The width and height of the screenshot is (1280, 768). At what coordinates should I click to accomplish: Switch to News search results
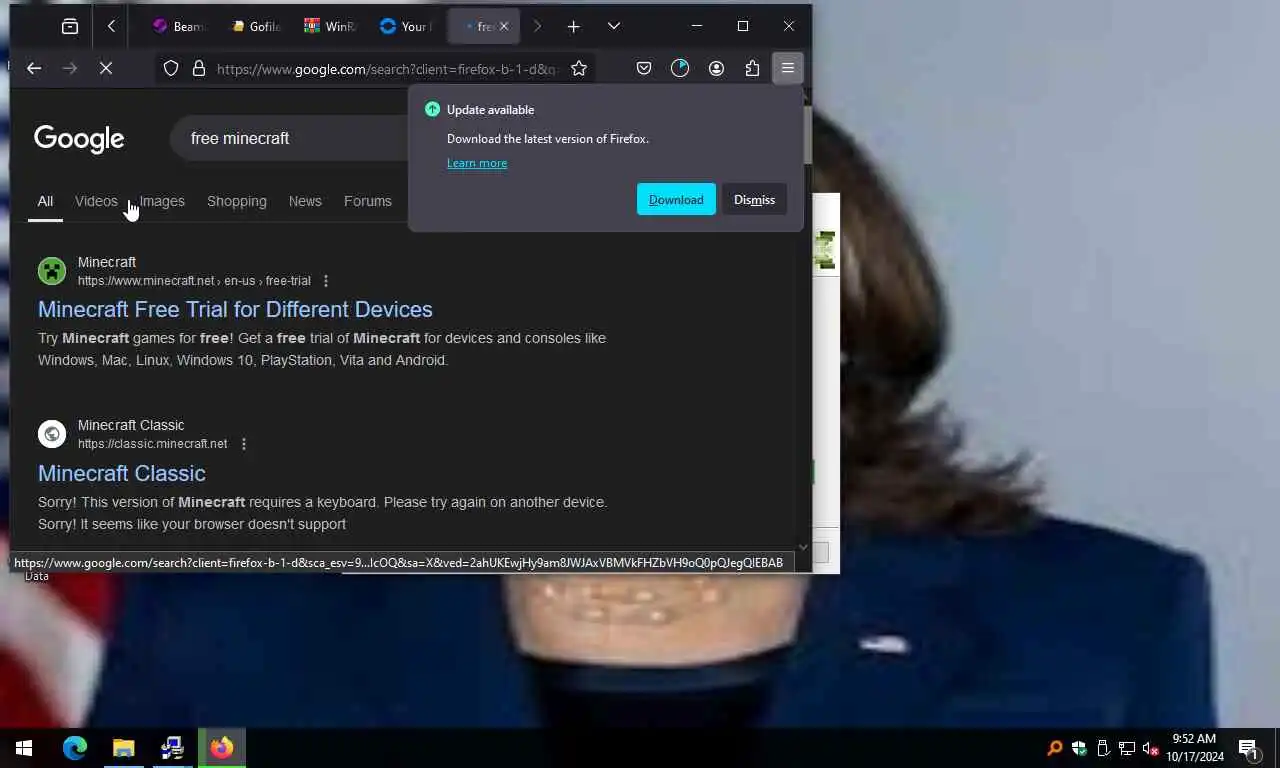(x=305, y=201)
